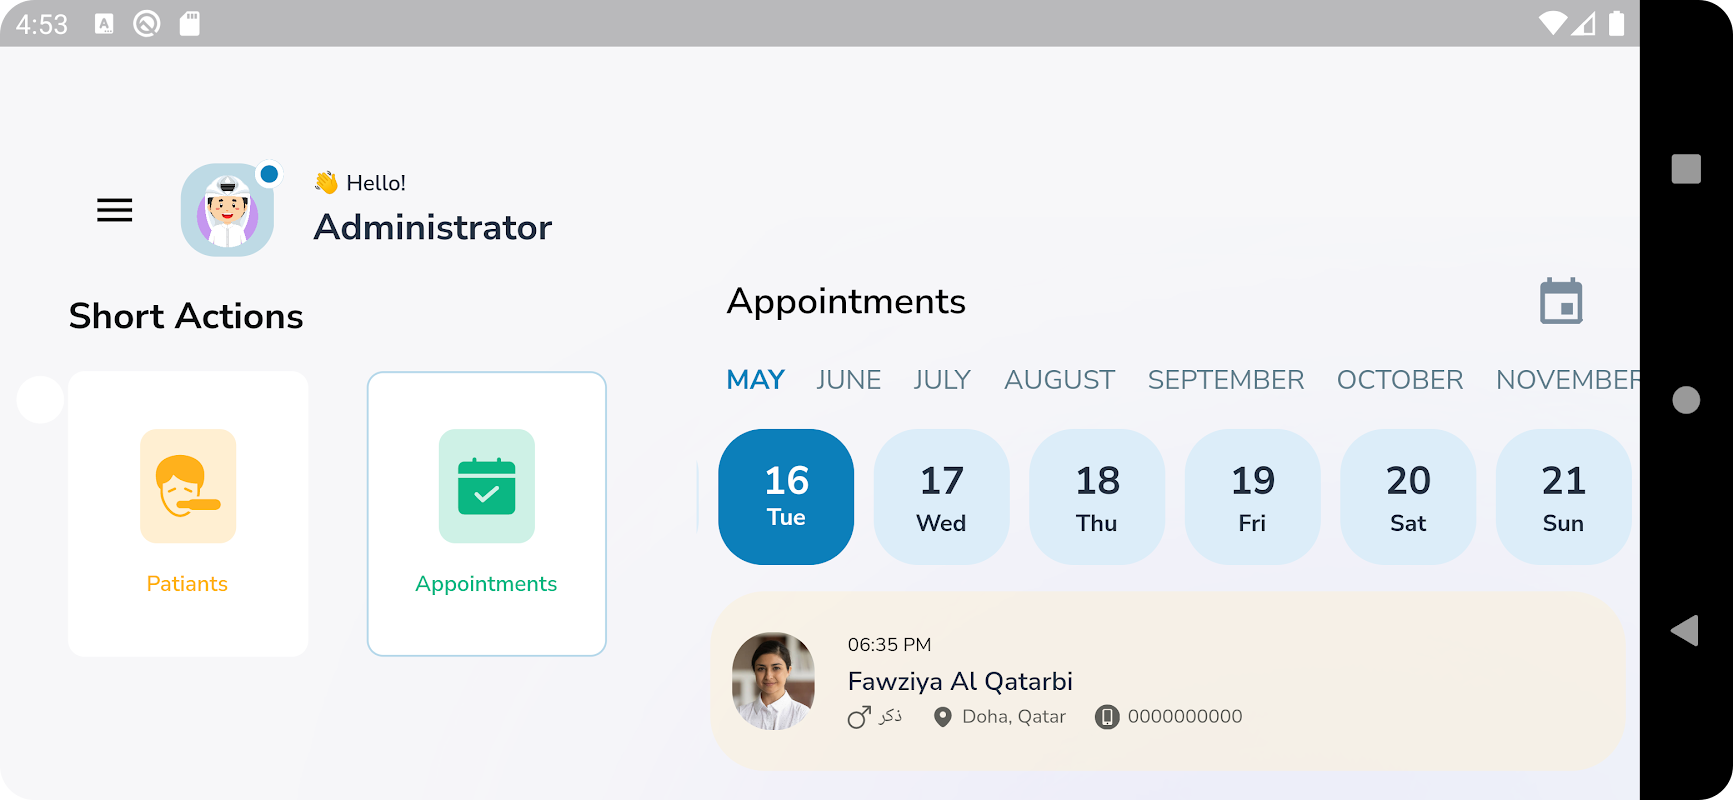Switch to the AUGUST month tab

point(1059,380)
